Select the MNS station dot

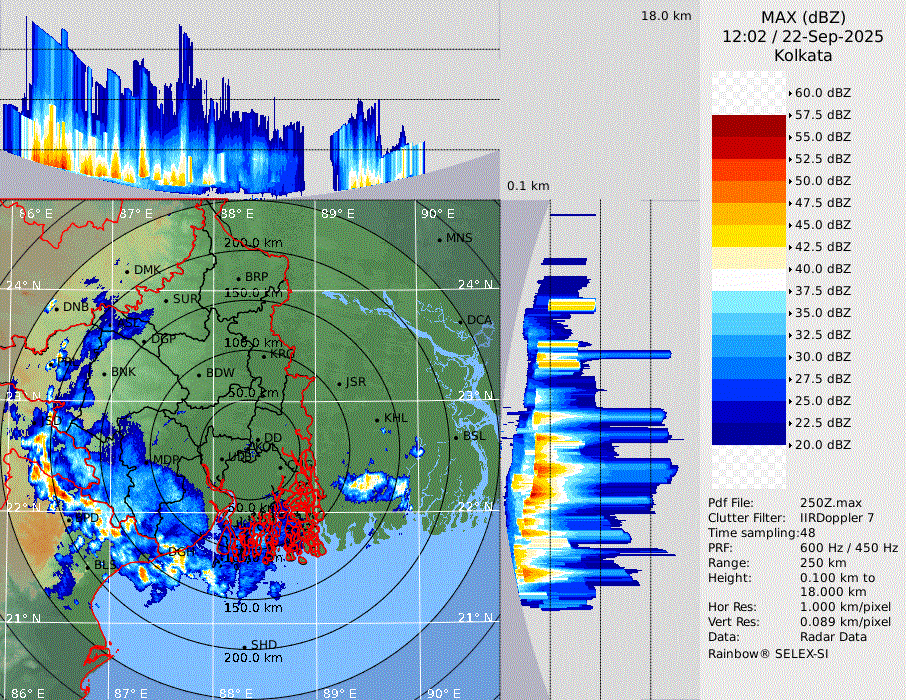pos(439,240)
